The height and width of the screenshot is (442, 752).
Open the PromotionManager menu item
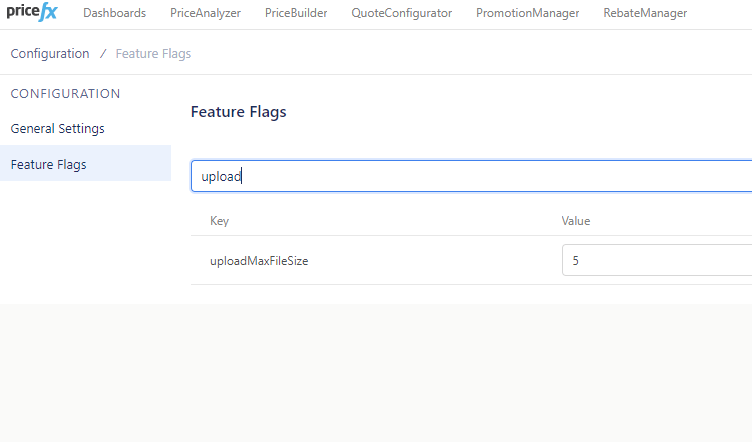(527, 13)
